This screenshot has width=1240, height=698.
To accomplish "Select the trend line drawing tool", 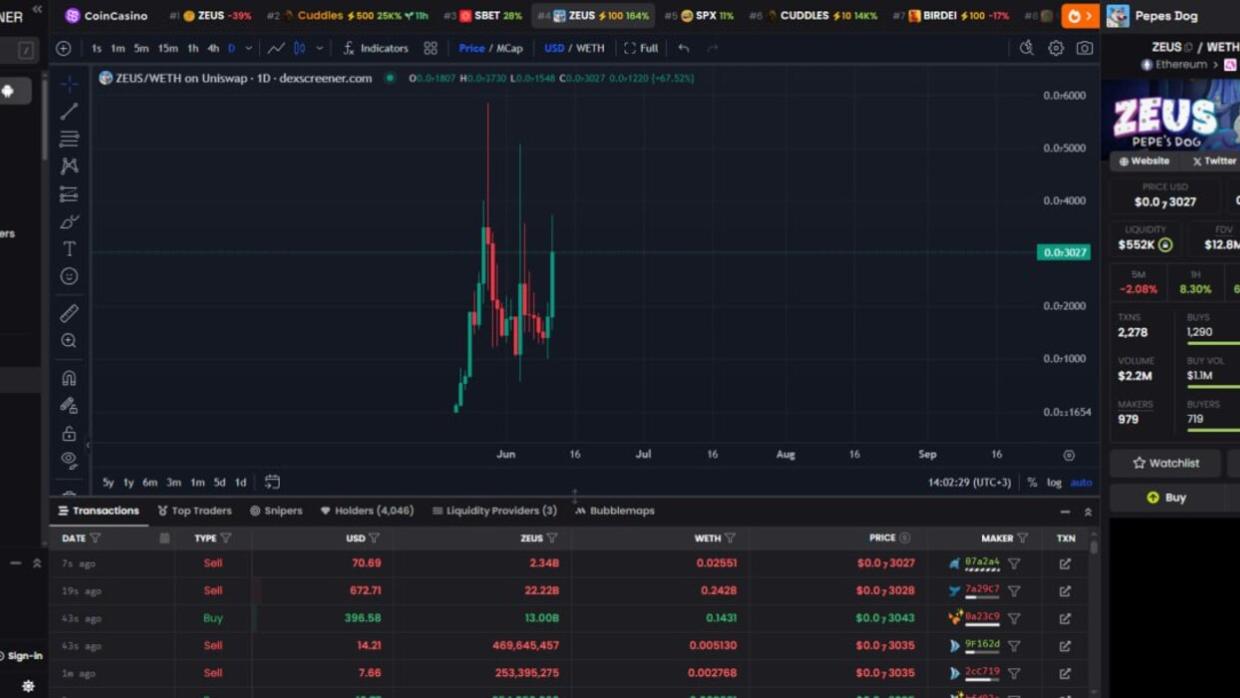I will coord(69,111).
